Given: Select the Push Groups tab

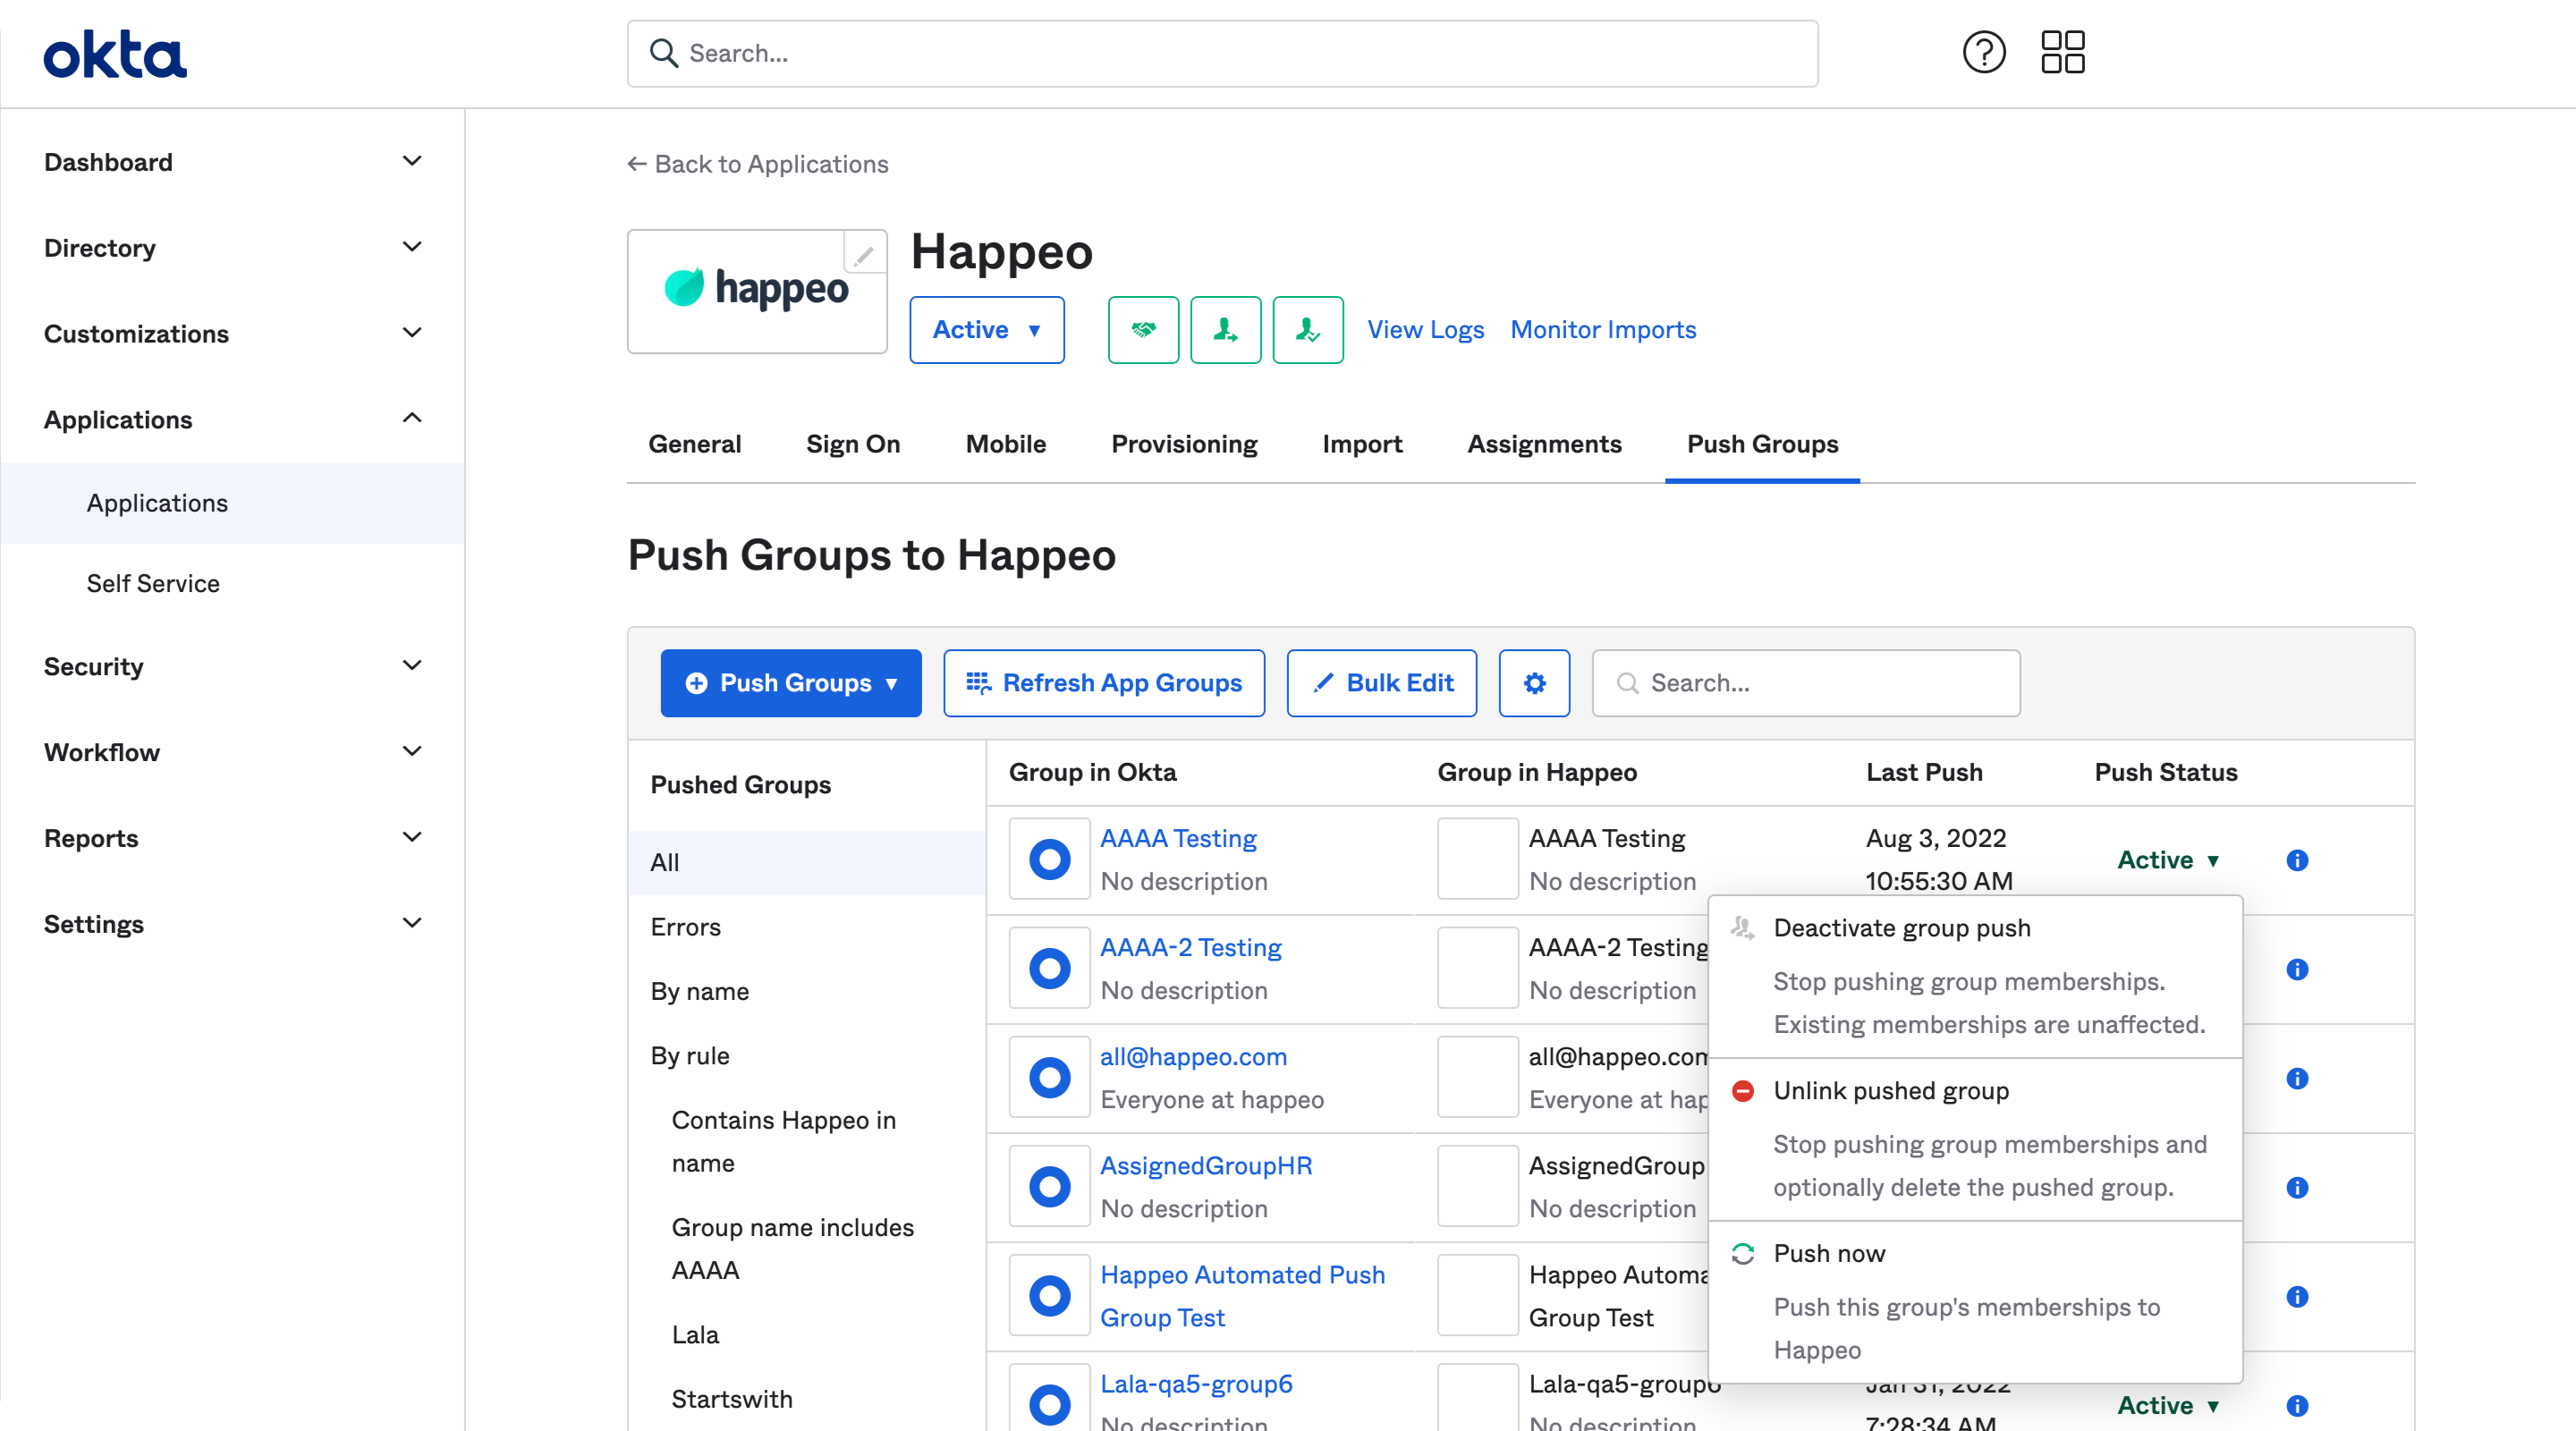Looking at the screenshot, I should pos(1762,444).
